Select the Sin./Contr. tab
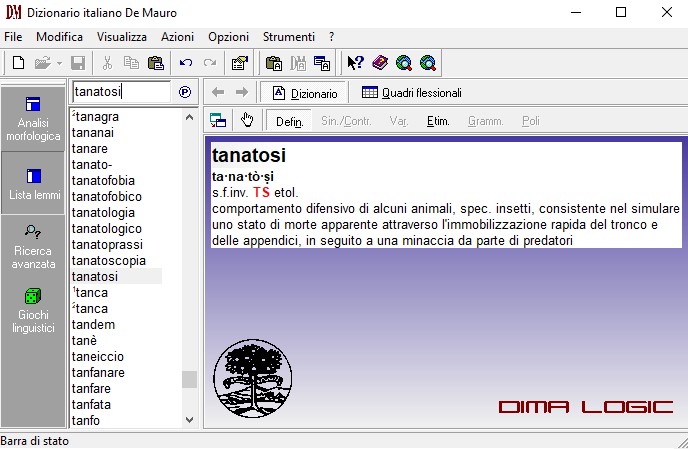Viewport: 688px width, 449px height. [346, 121]
